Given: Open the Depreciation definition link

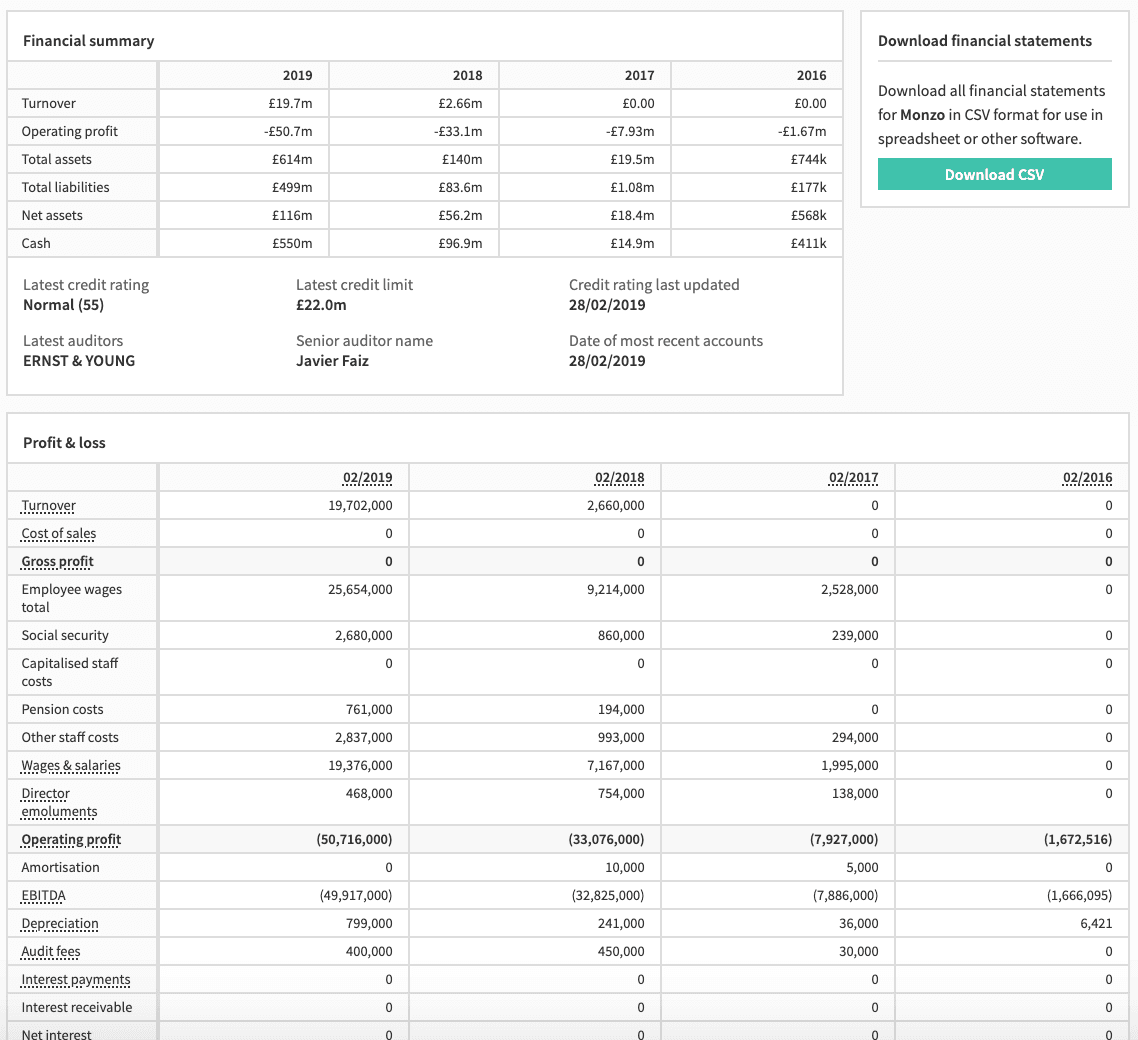Looking at the screenshot, I should coord(60,924).
